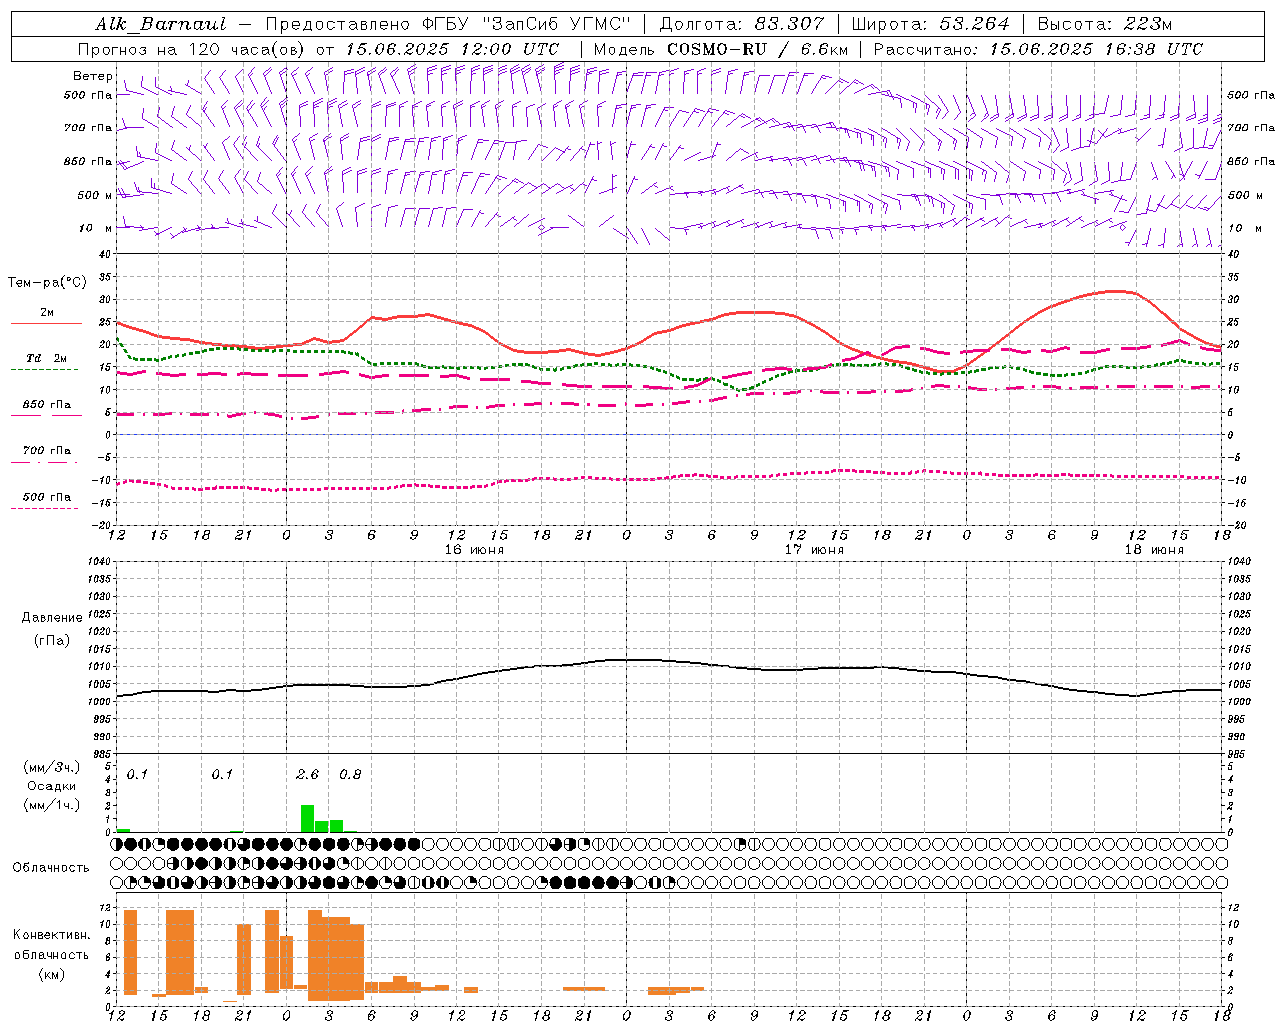Click the Облачность label
This screenshot has width=1280, height=1024.
(51, 867)
